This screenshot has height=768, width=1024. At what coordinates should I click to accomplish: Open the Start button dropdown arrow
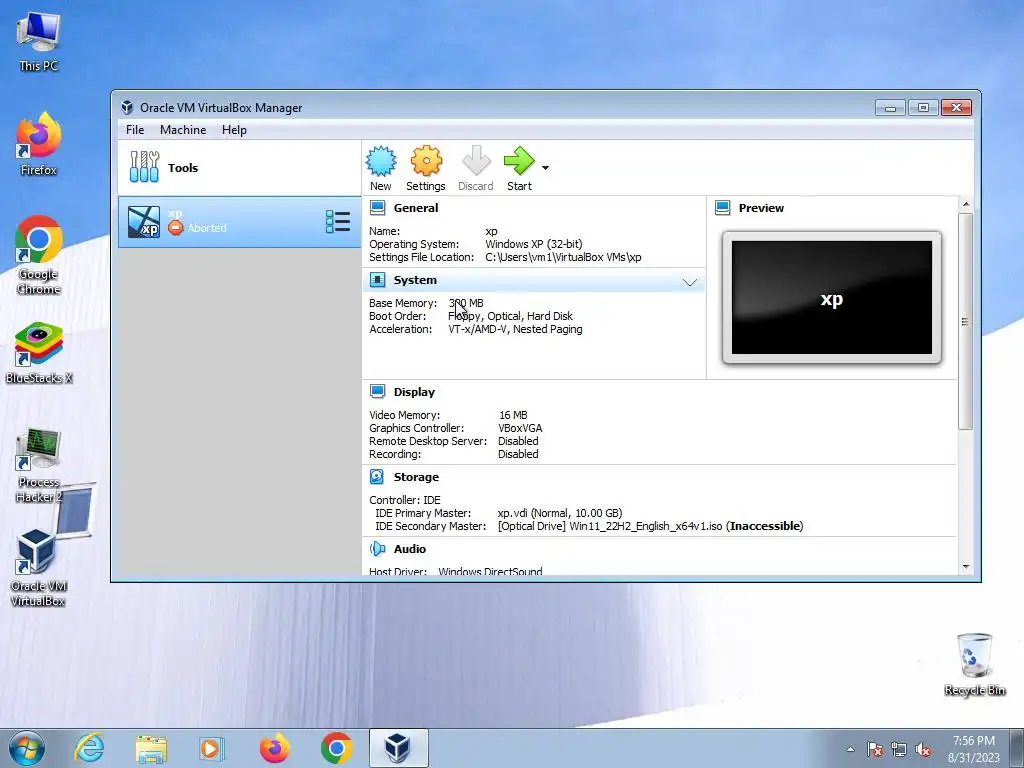545,168
